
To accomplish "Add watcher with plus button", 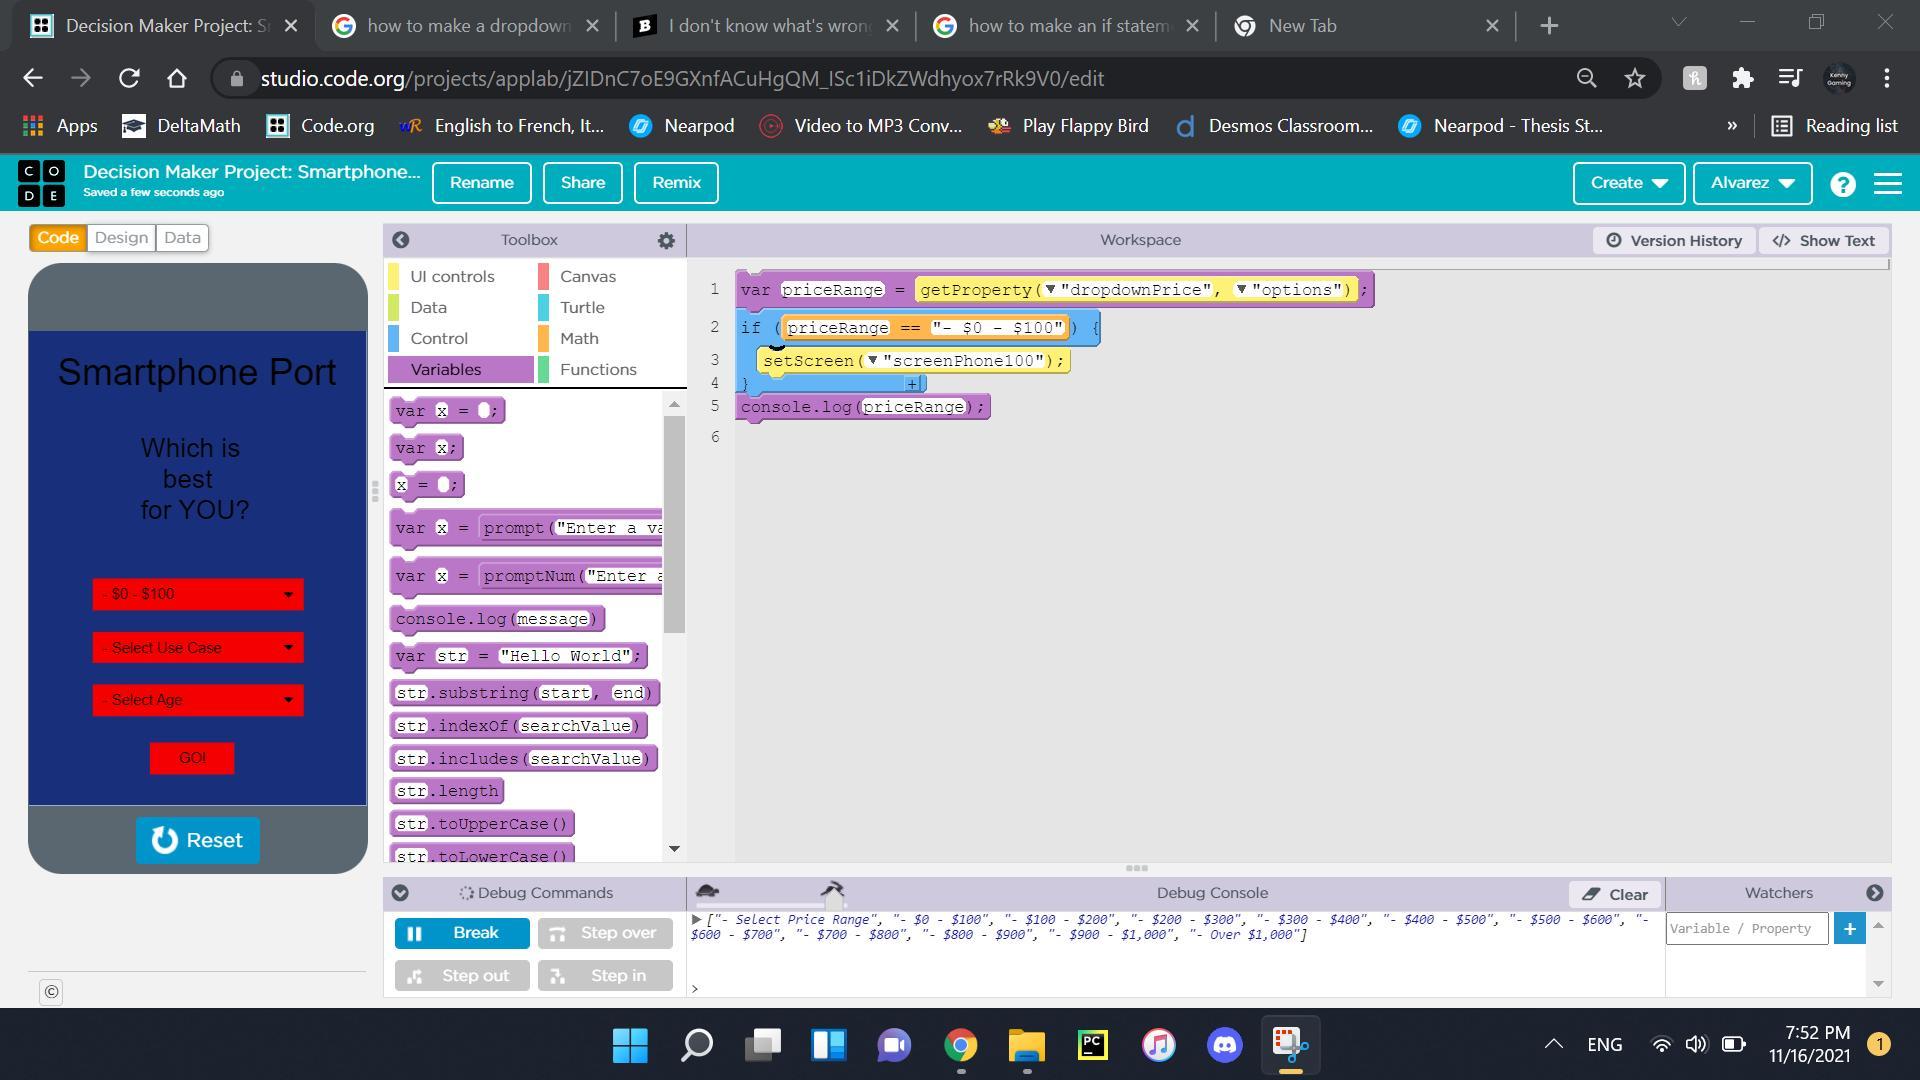I will click(x=1849, y=929).
